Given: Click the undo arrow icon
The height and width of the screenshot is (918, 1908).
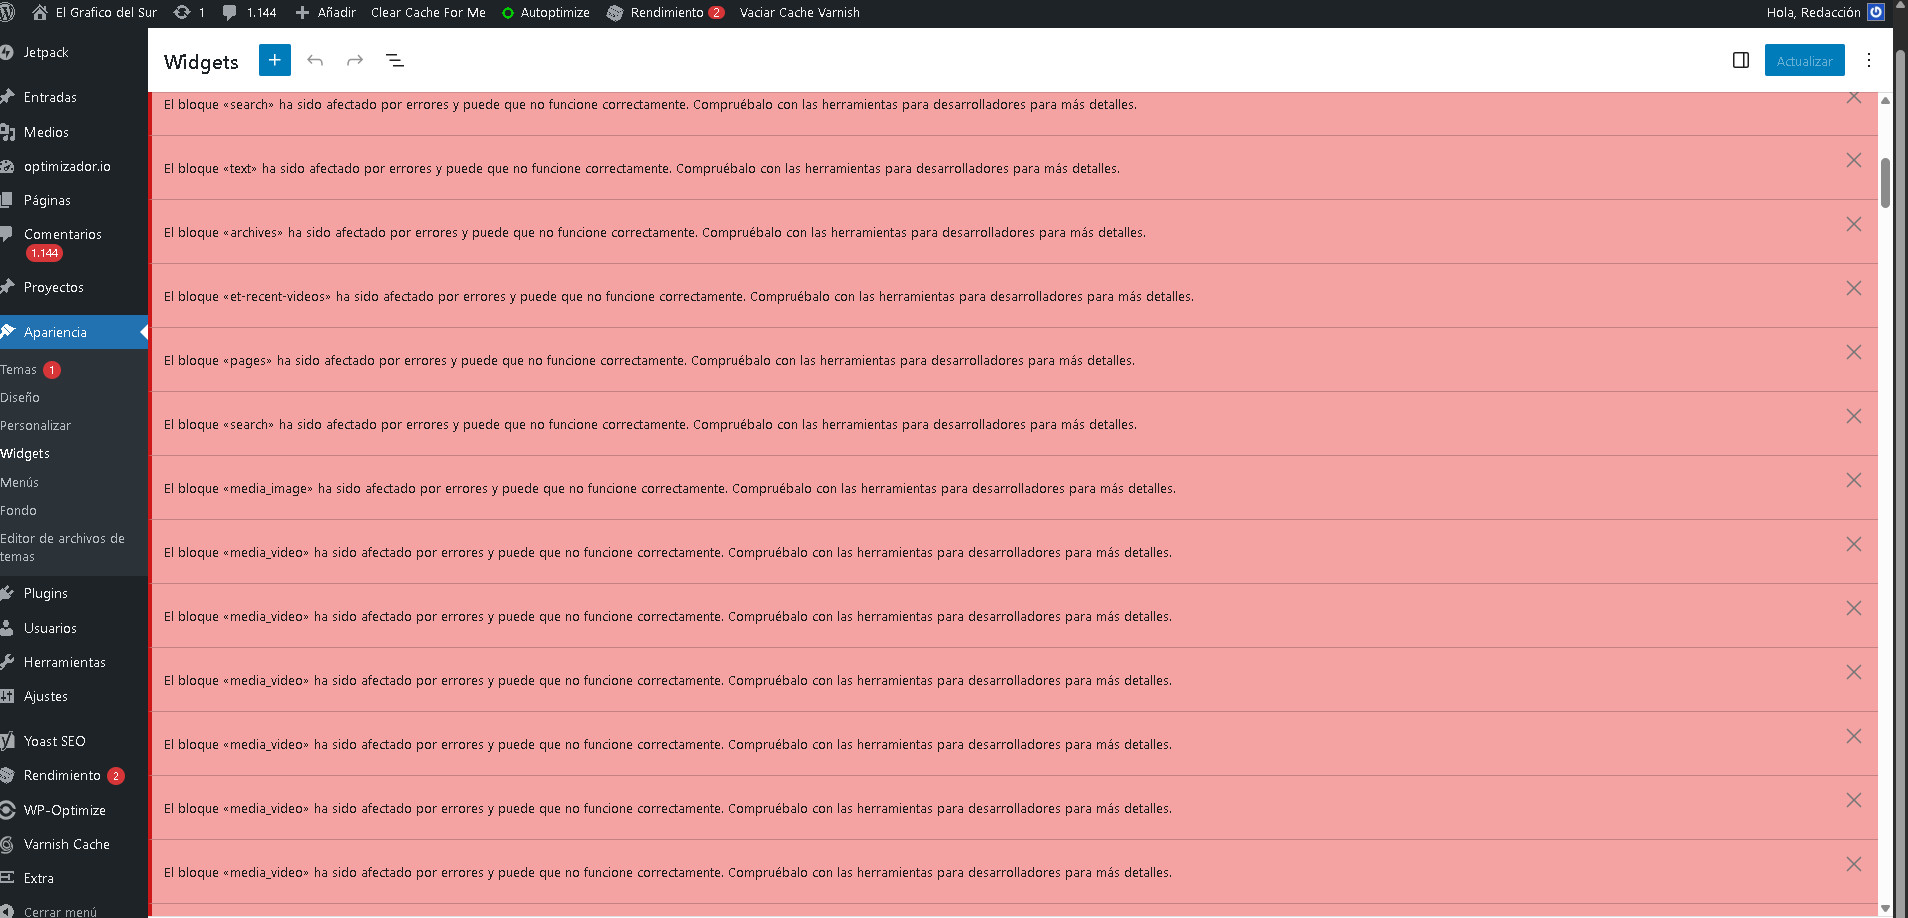Looking at the screenshot, I should pos(315,61).
